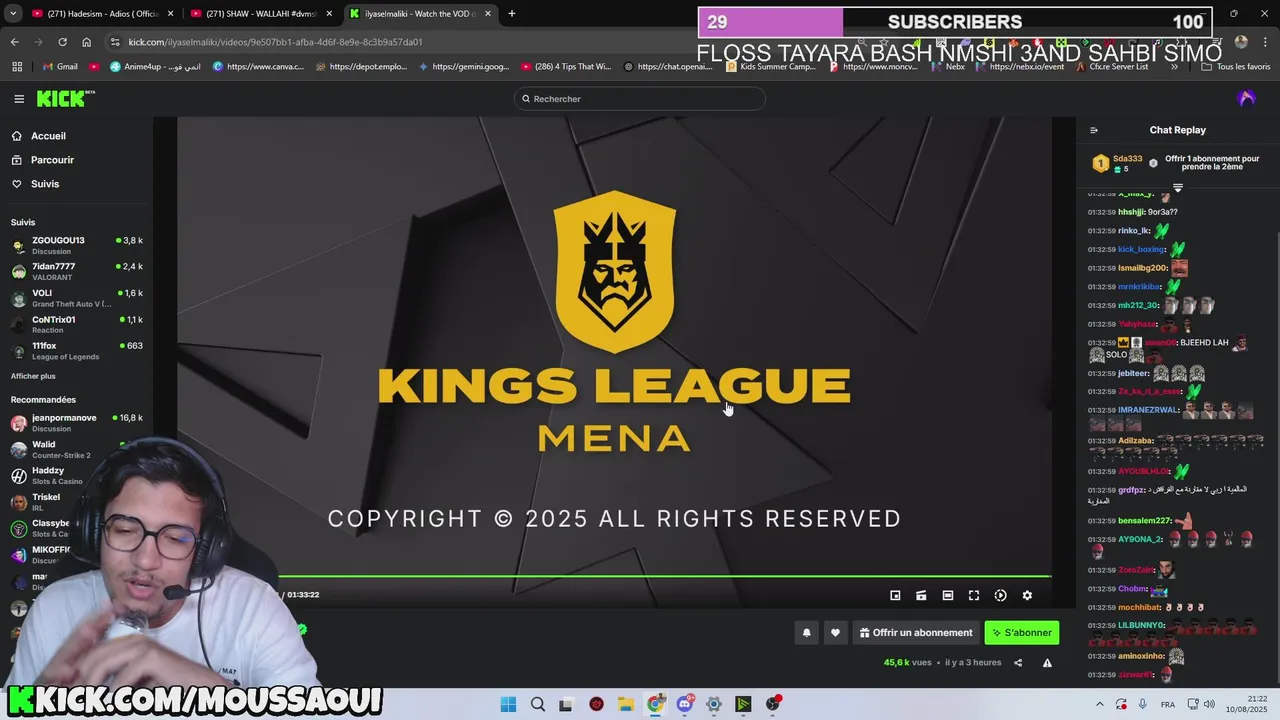The width and height of the screenshot is (1280, 720).
Task: Open bookmarks overflow chevron
Action: click(1174, 67)
